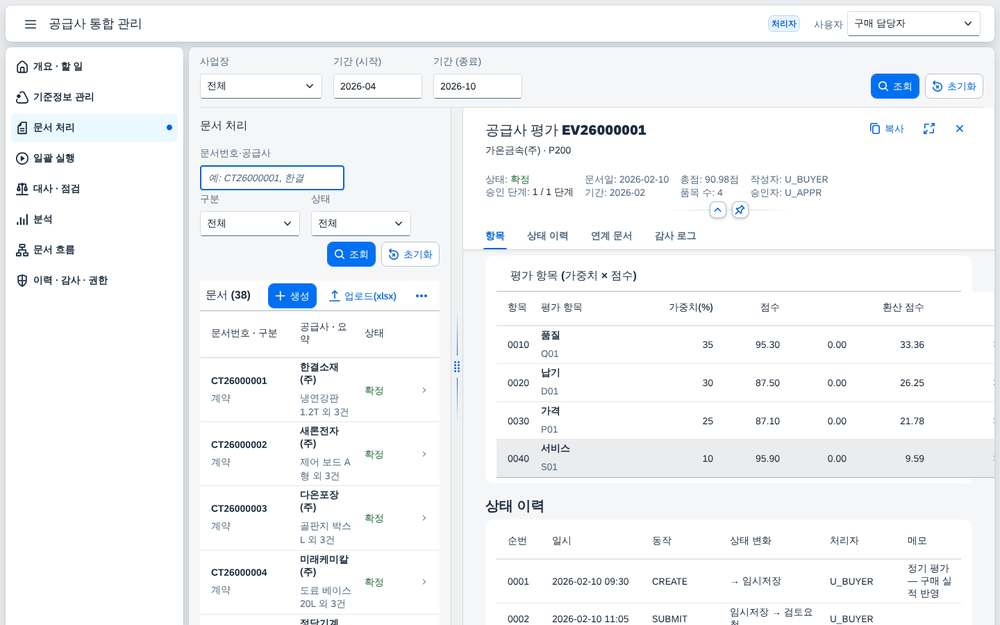
Task: Pin the detail header
Action: (740, 210)
